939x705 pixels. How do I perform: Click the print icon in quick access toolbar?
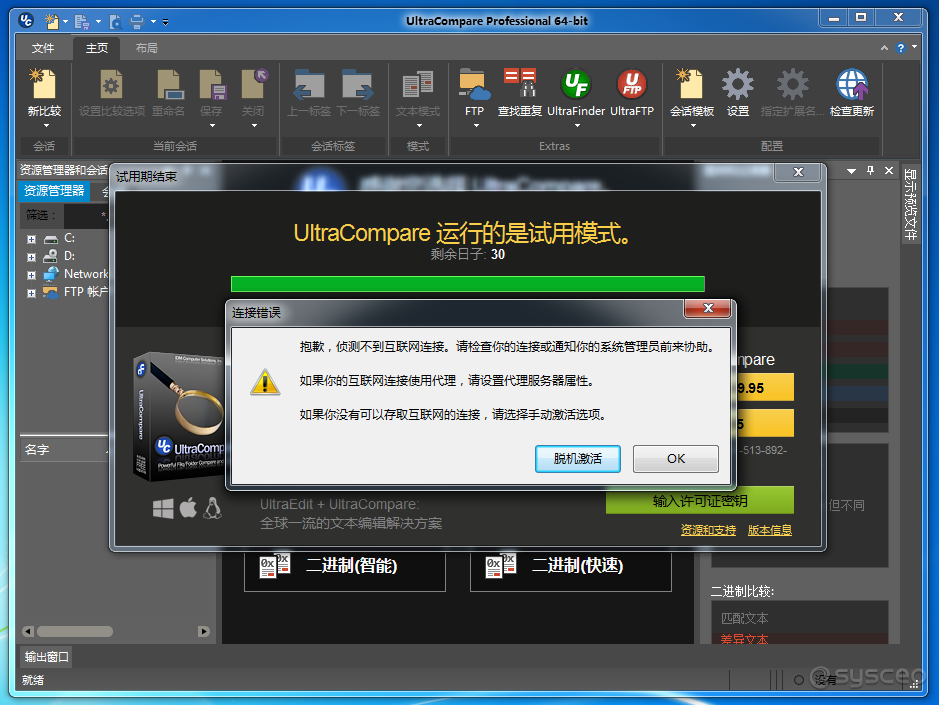[x=137, y=22]
